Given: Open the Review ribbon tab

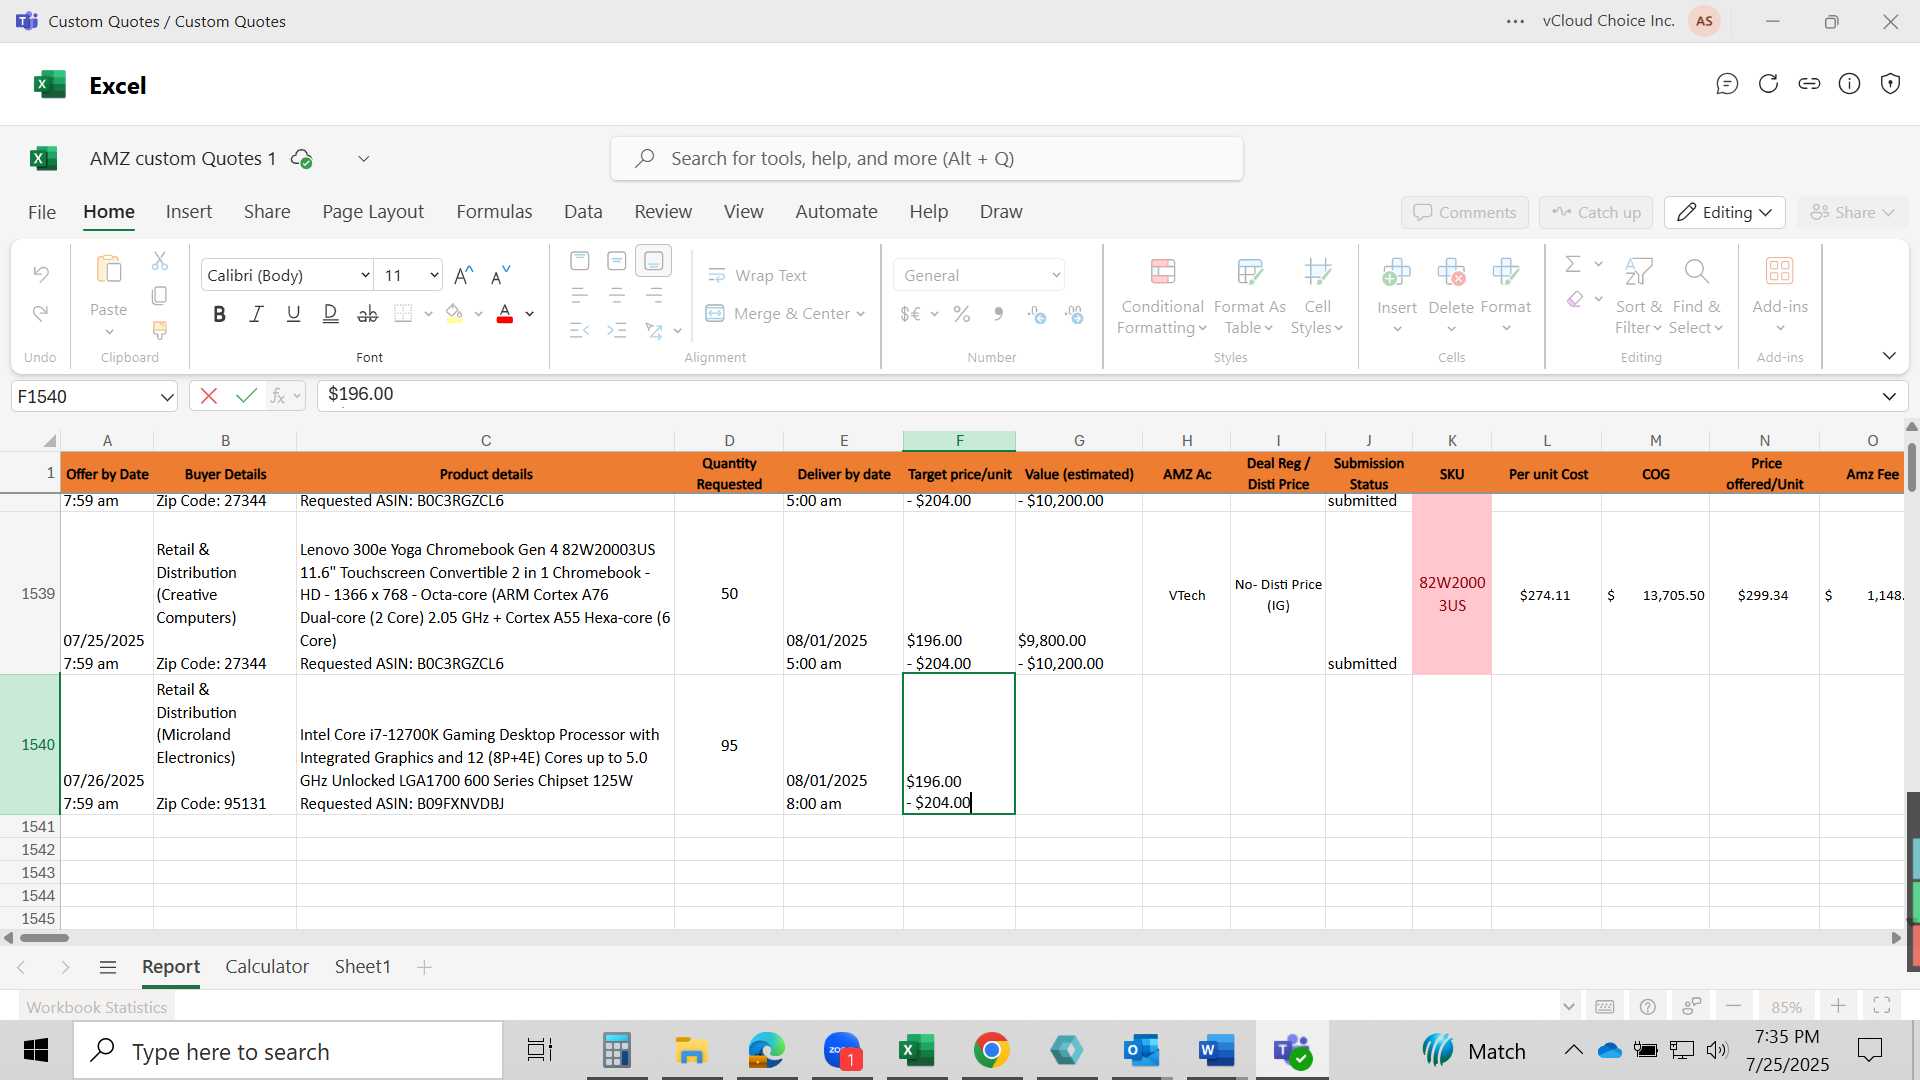Looking at the screenshot, I should (x=663, y=212).
